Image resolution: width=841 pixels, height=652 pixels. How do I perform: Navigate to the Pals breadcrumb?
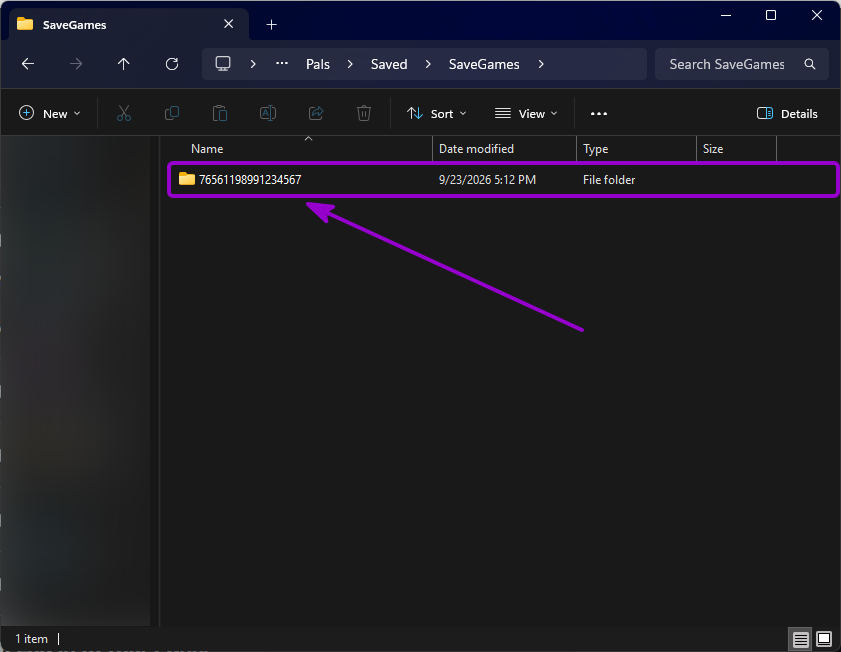pyautogui.click(x=318, y=64)
